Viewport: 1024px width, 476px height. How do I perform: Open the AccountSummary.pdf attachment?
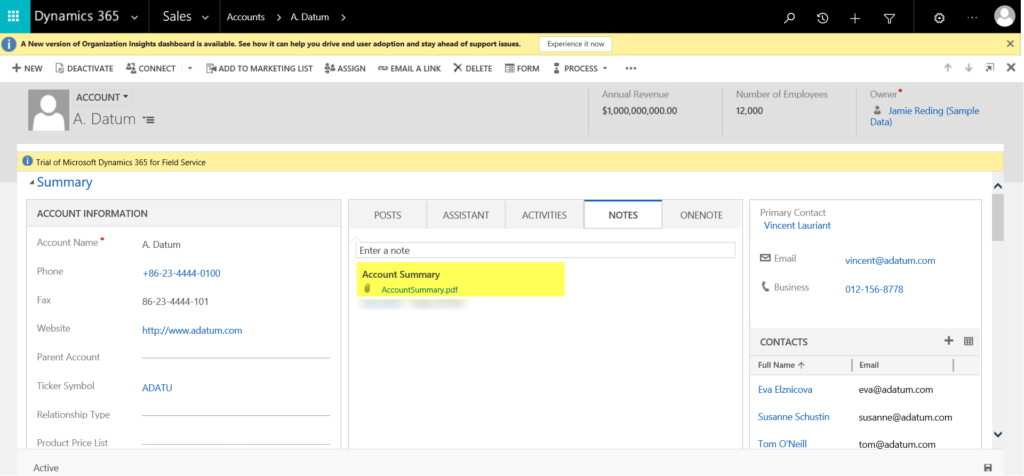[419, 290]
